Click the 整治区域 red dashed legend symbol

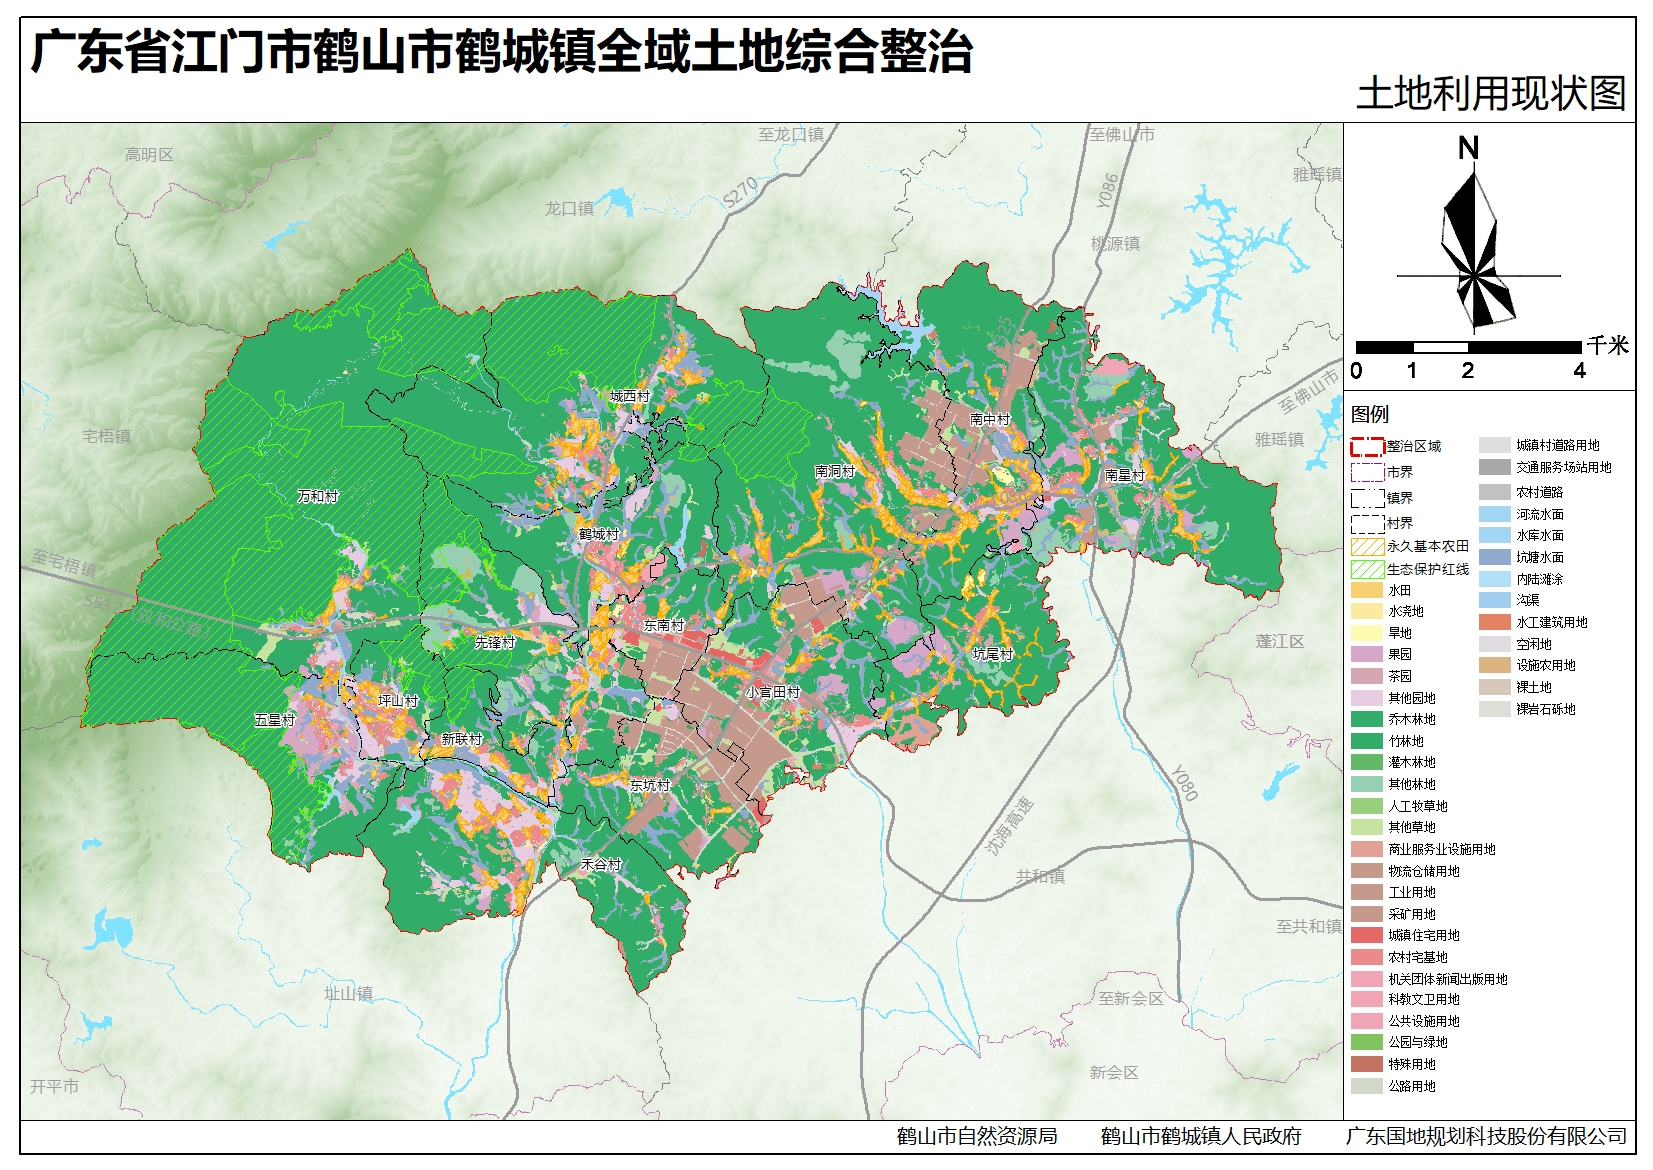(1367, 447)
